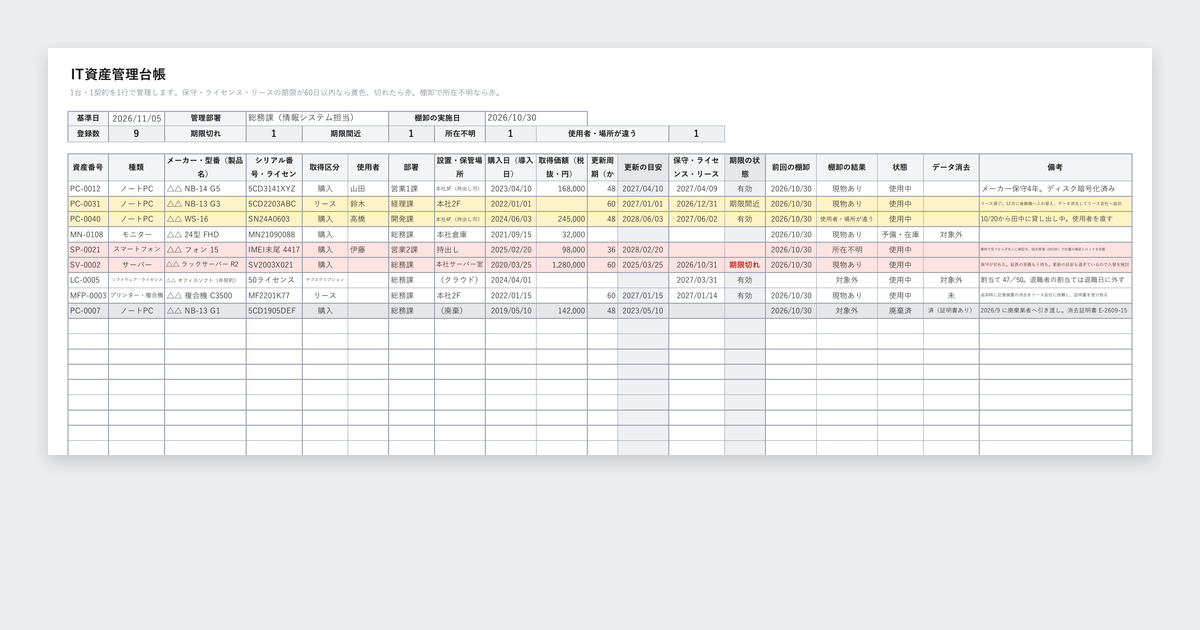Click the 備考 column header
This screenshot has width=1200, height=630.
coord(1055,167)
